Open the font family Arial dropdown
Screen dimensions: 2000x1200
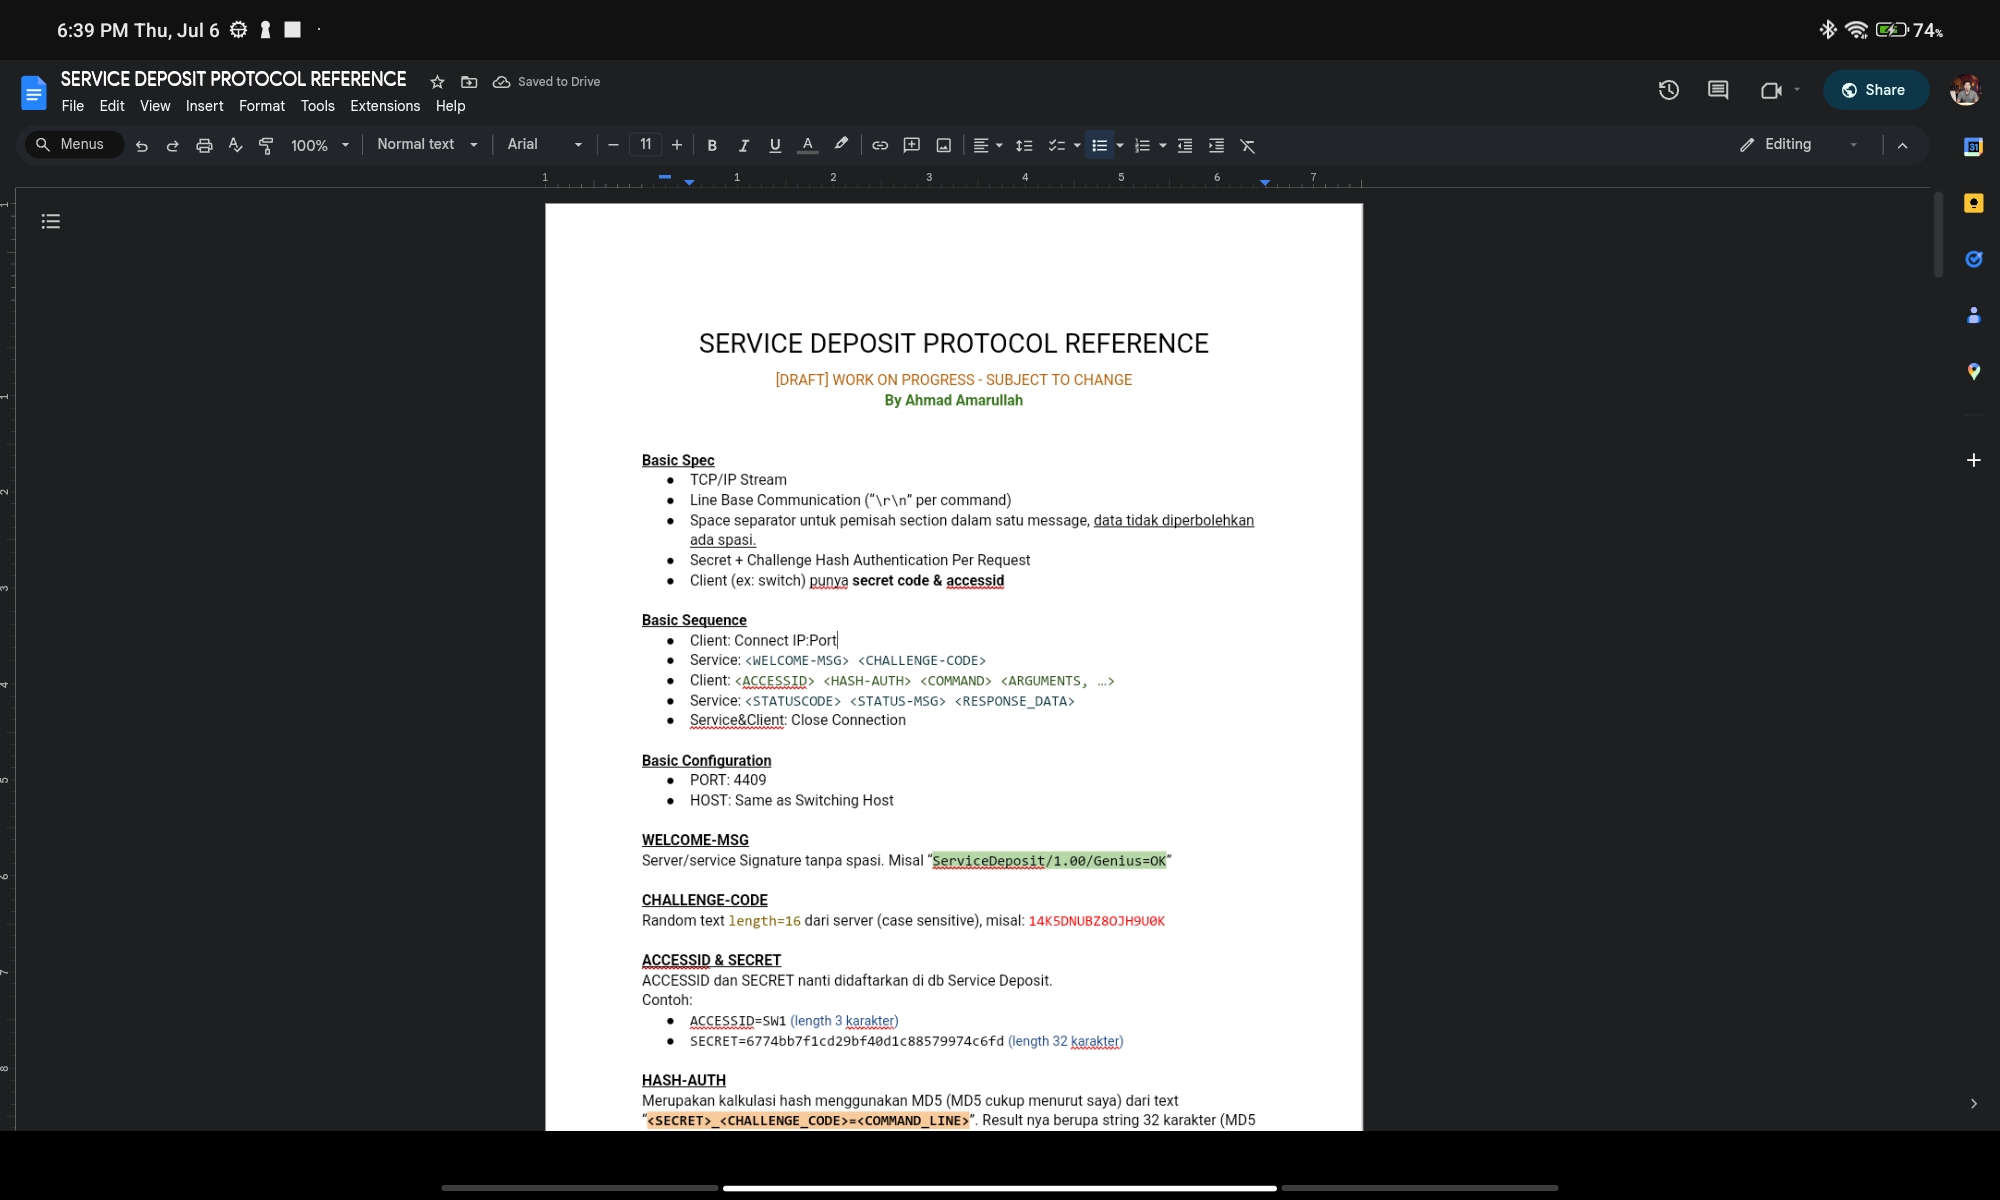click(x=544, y=145)
